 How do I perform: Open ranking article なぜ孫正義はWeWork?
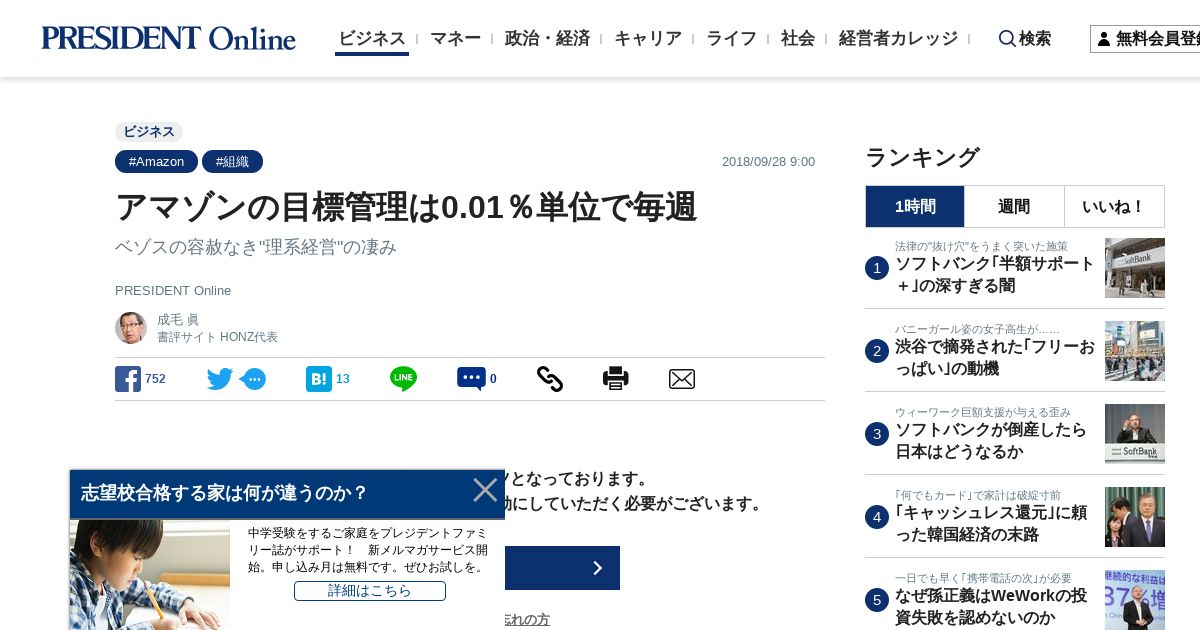991,607
